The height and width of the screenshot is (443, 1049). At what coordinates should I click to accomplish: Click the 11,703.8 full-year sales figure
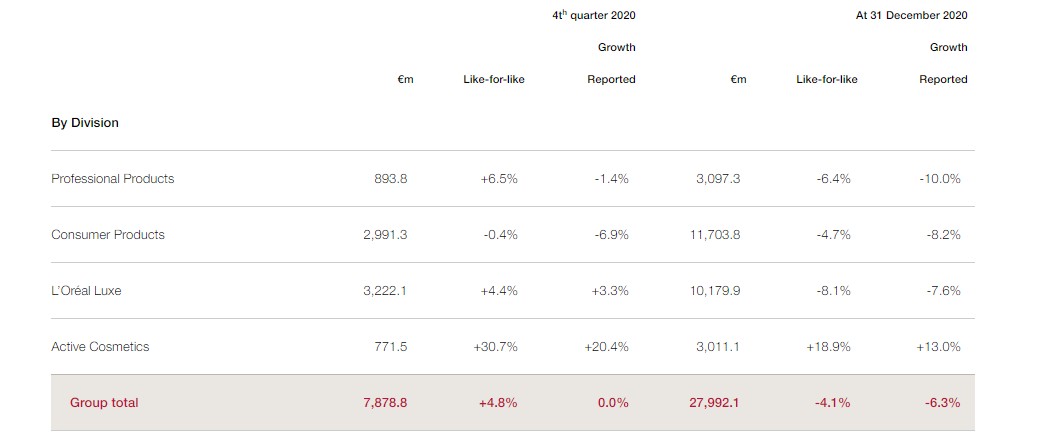click(x=715, y=235)
